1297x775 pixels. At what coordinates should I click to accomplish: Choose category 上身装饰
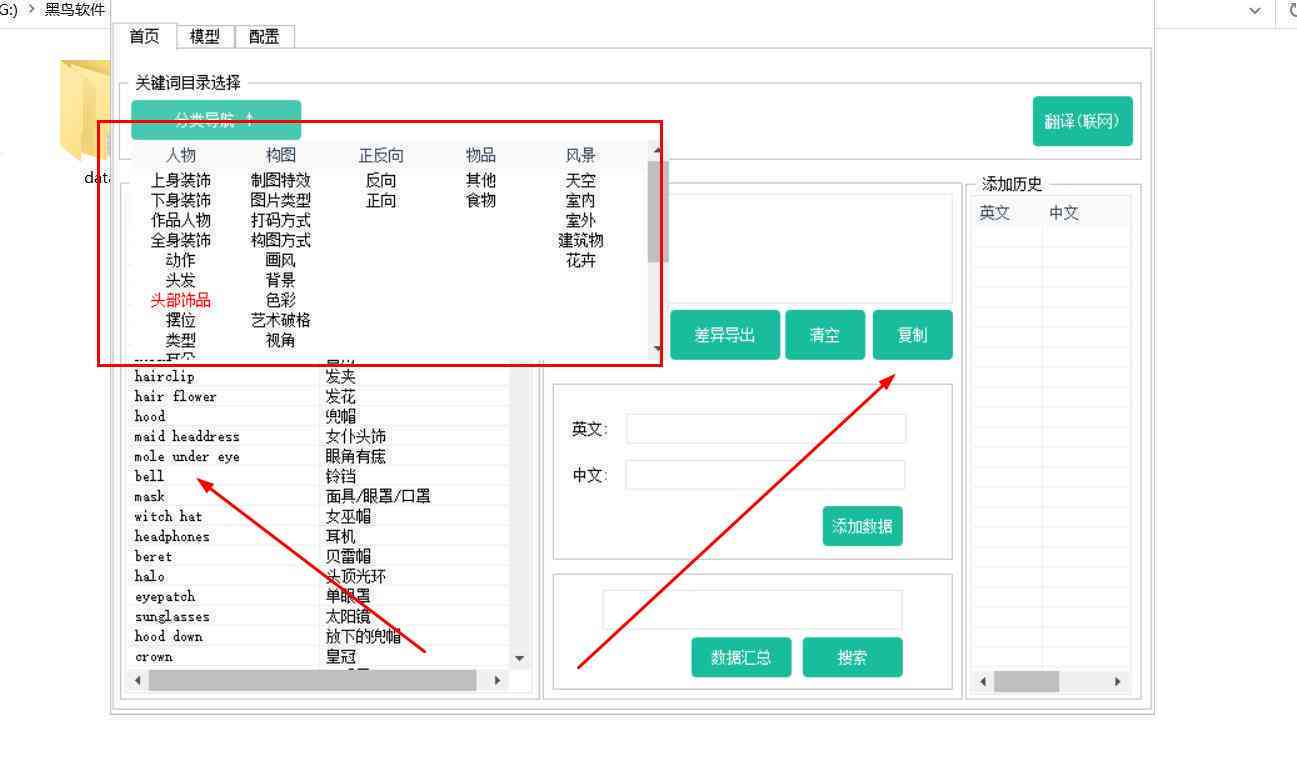pyautogui.click(x=181, y=181)
